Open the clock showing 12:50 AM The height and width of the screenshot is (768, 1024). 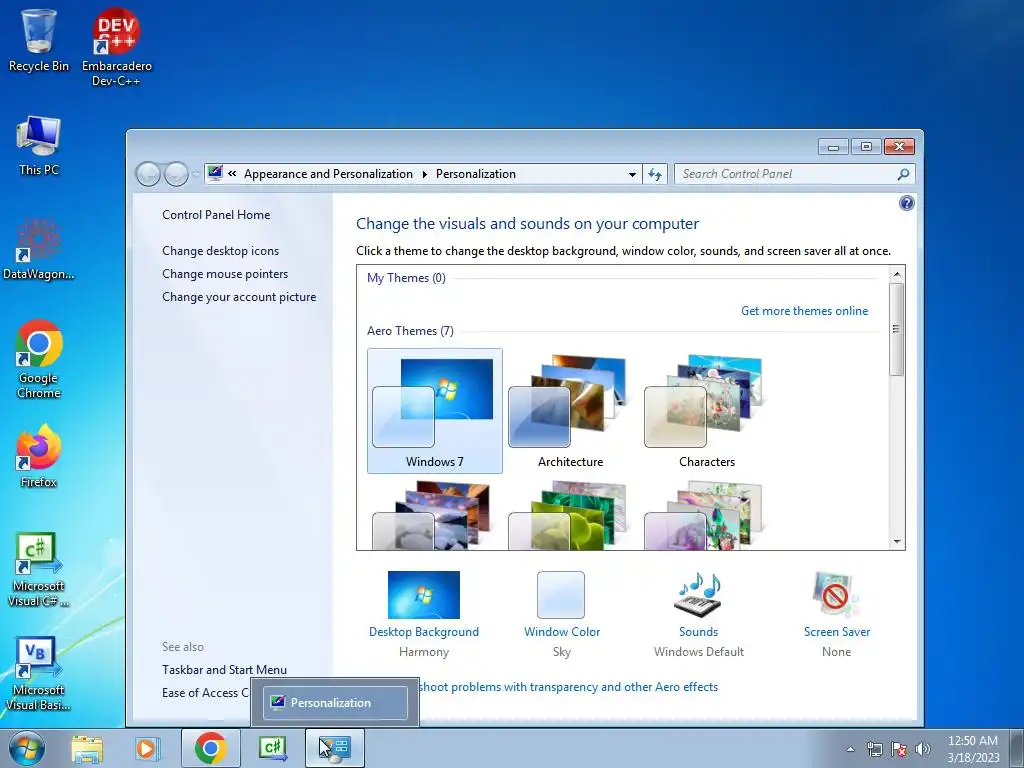(973, 748)
